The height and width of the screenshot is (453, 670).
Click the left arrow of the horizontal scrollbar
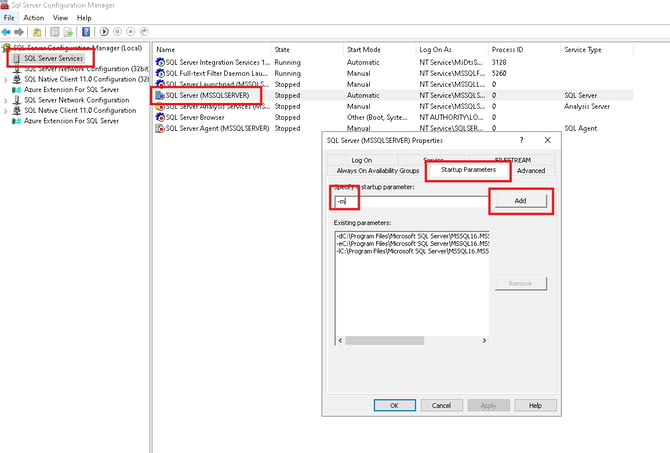point(340,341)
